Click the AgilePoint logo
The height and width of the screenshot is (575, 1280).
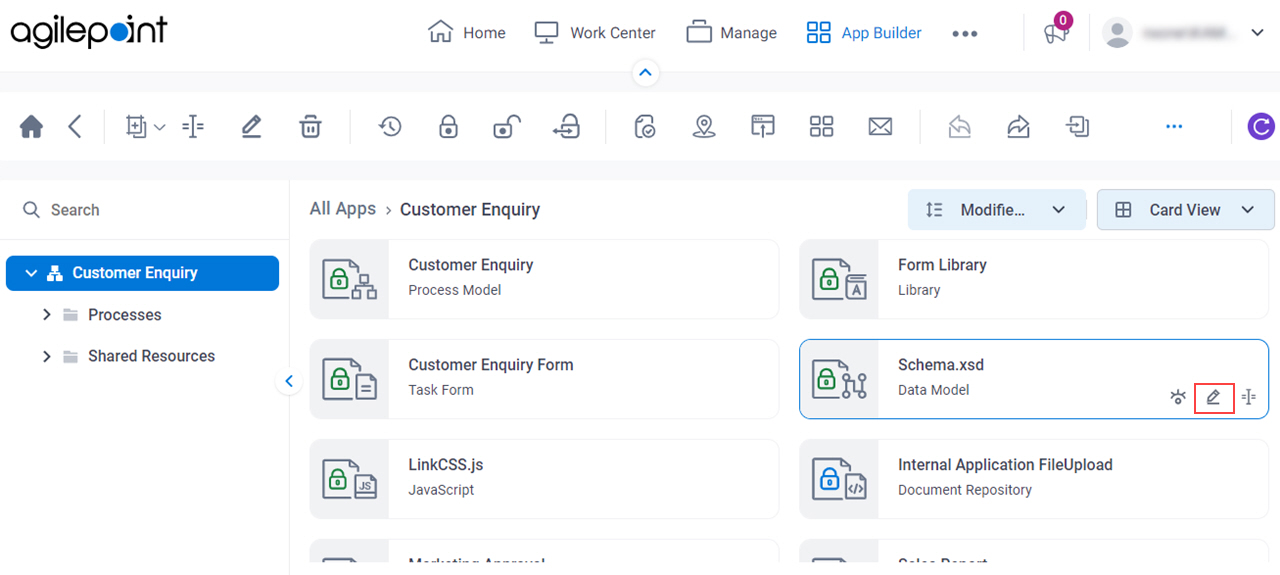[89, 32]
